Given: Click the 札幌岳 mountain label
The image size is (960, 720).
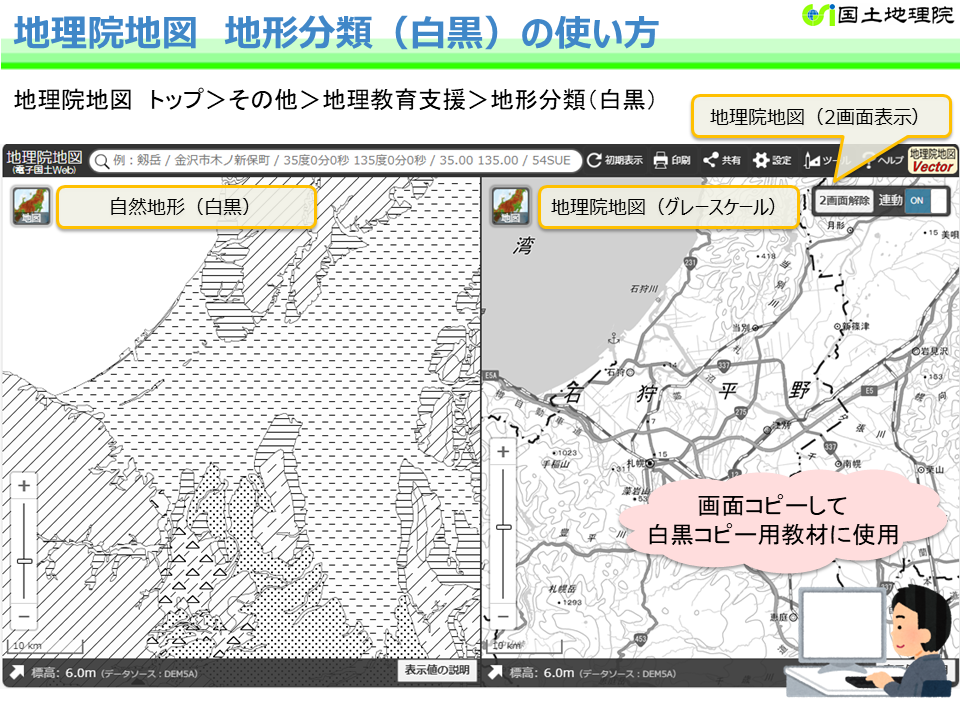Looking at the screenshot, I should tap(561, 589).
